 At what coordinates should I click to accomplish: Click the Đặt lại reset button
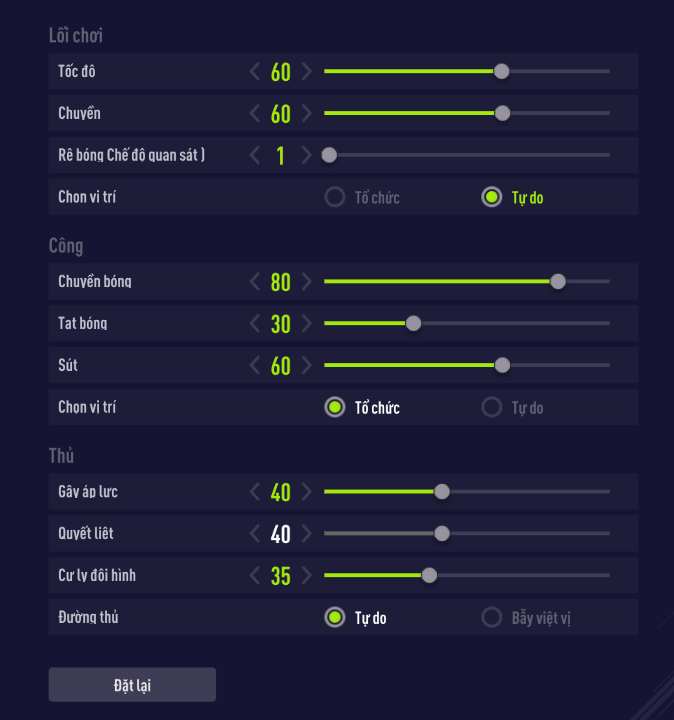coord(132,685)
